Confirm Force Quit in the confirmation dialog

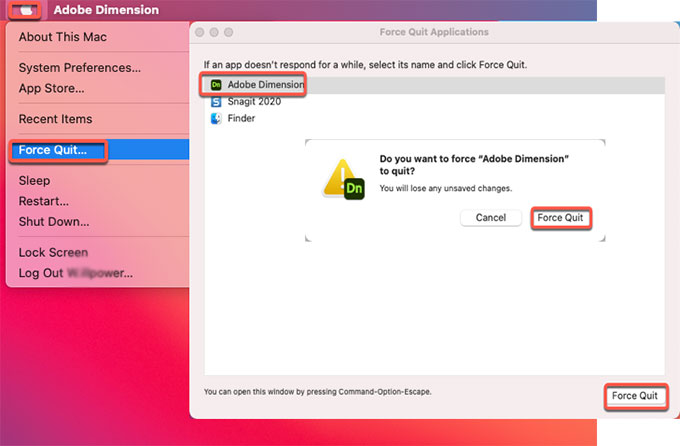(560, 218)
